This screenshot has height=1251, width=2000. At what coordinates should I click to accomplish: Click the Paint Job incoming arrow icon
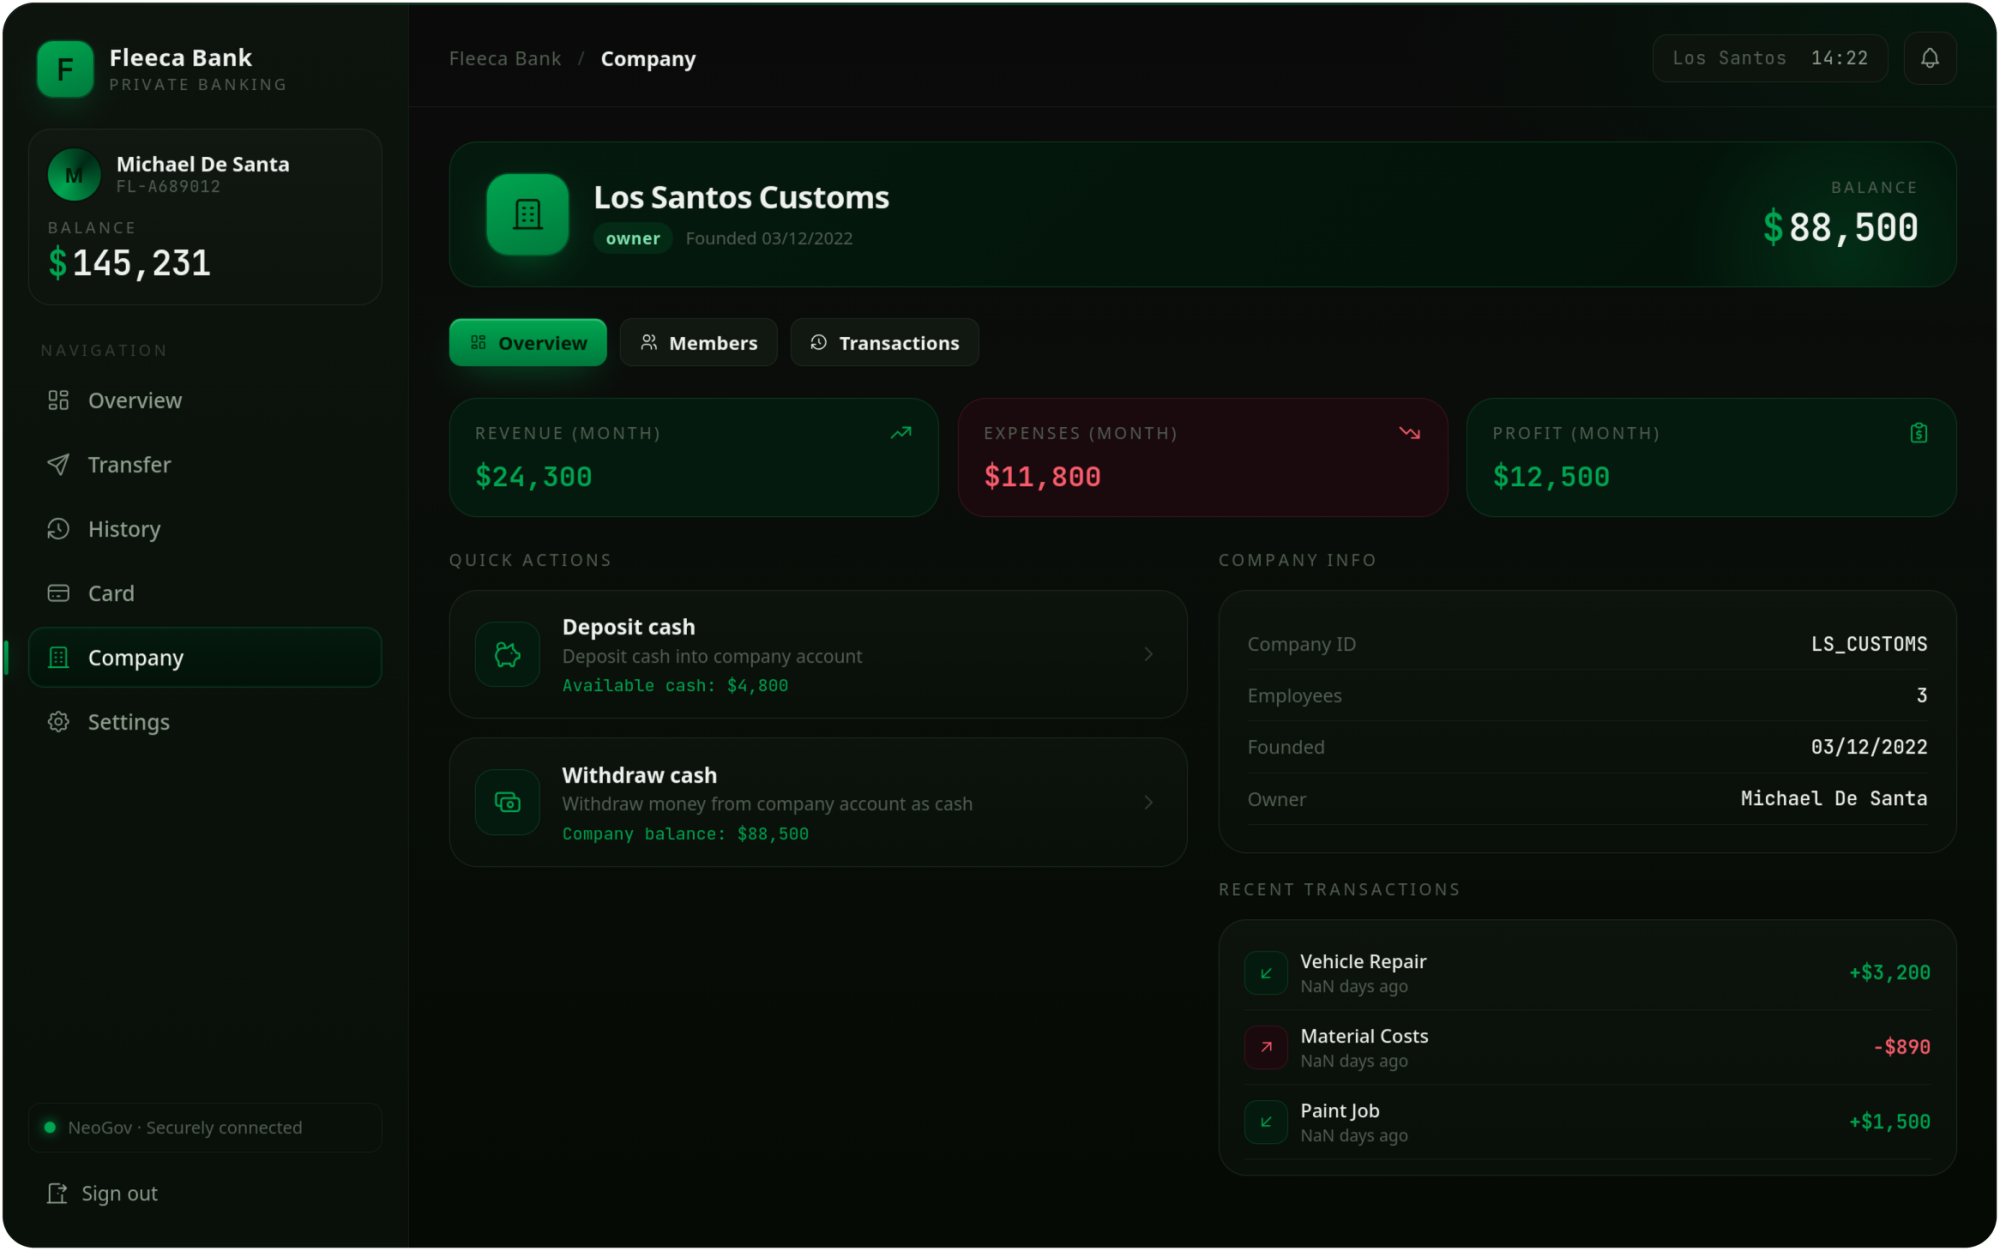click(x=1266, y=1122)
